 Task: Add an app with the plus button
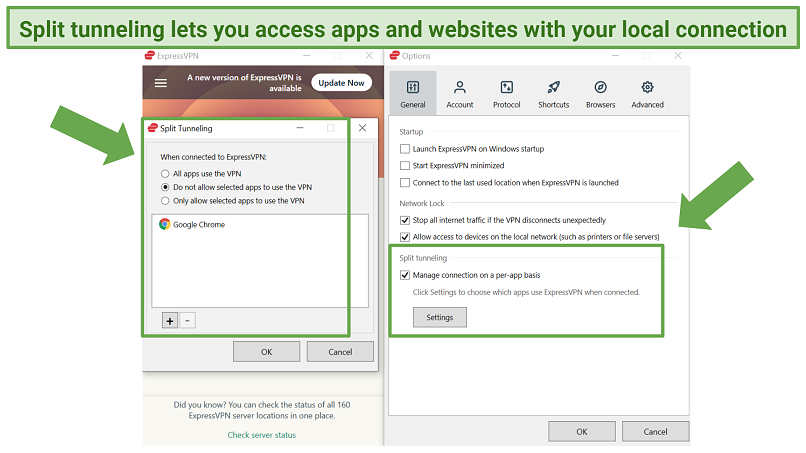pos(170,320)
